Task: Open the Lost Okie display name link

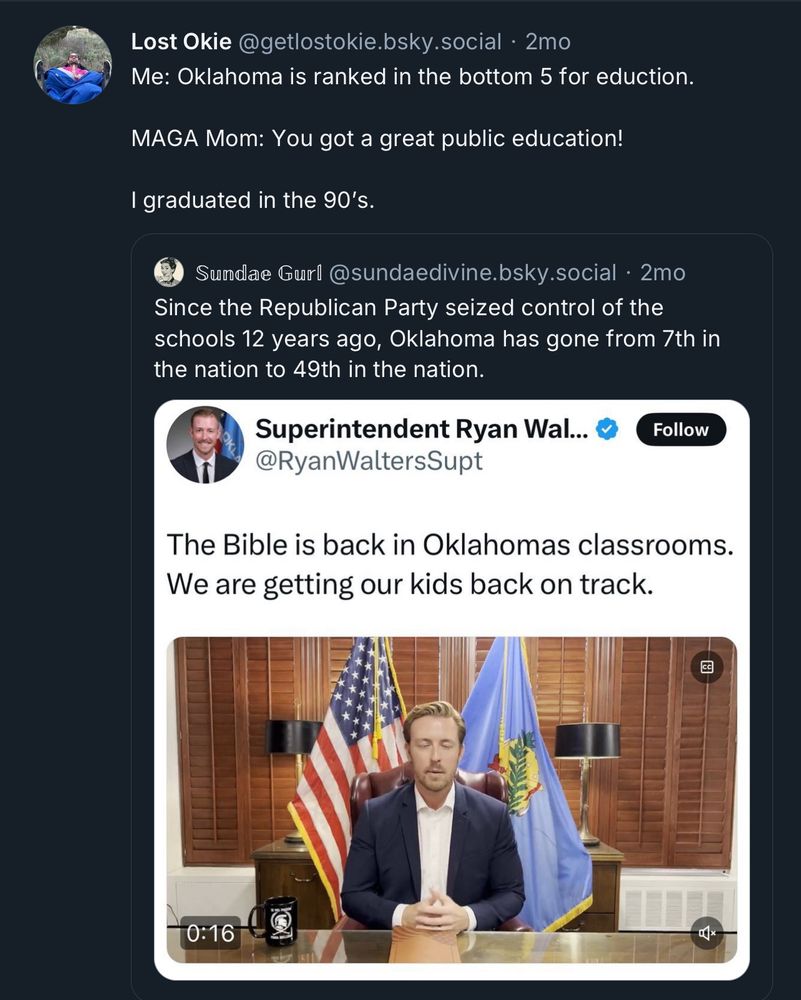Action: 181,42
